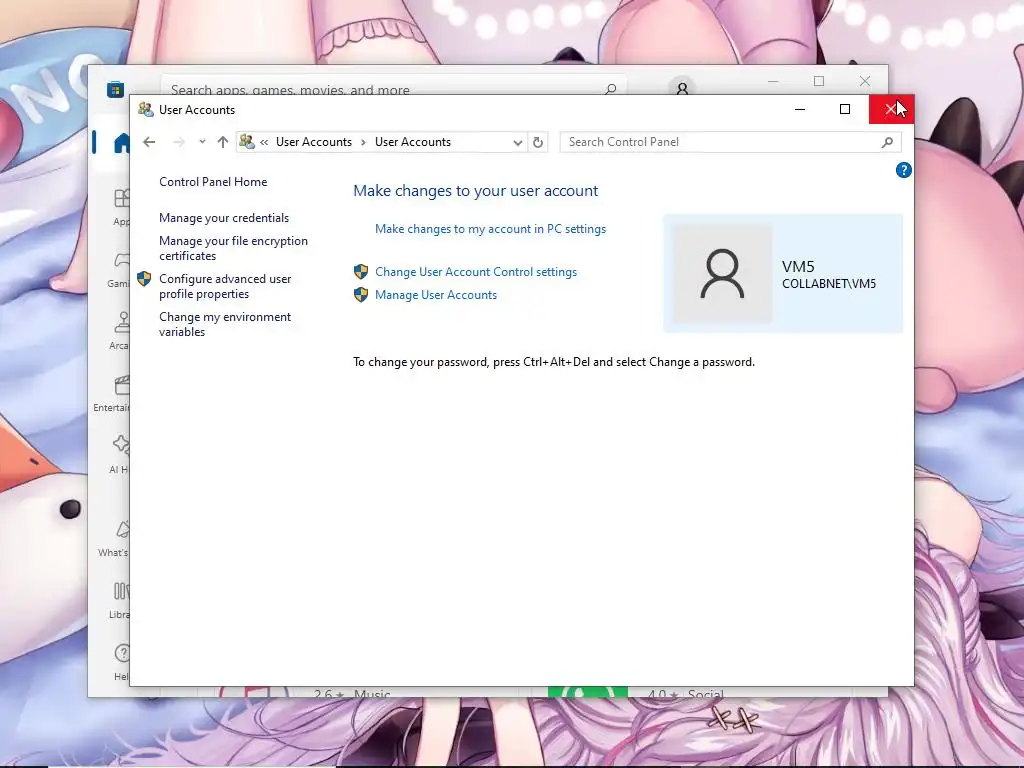This screenshot has height=768, width=1024.
Task: Click shield icon beside Configure advanced user profile
Action: click(144, 280)
